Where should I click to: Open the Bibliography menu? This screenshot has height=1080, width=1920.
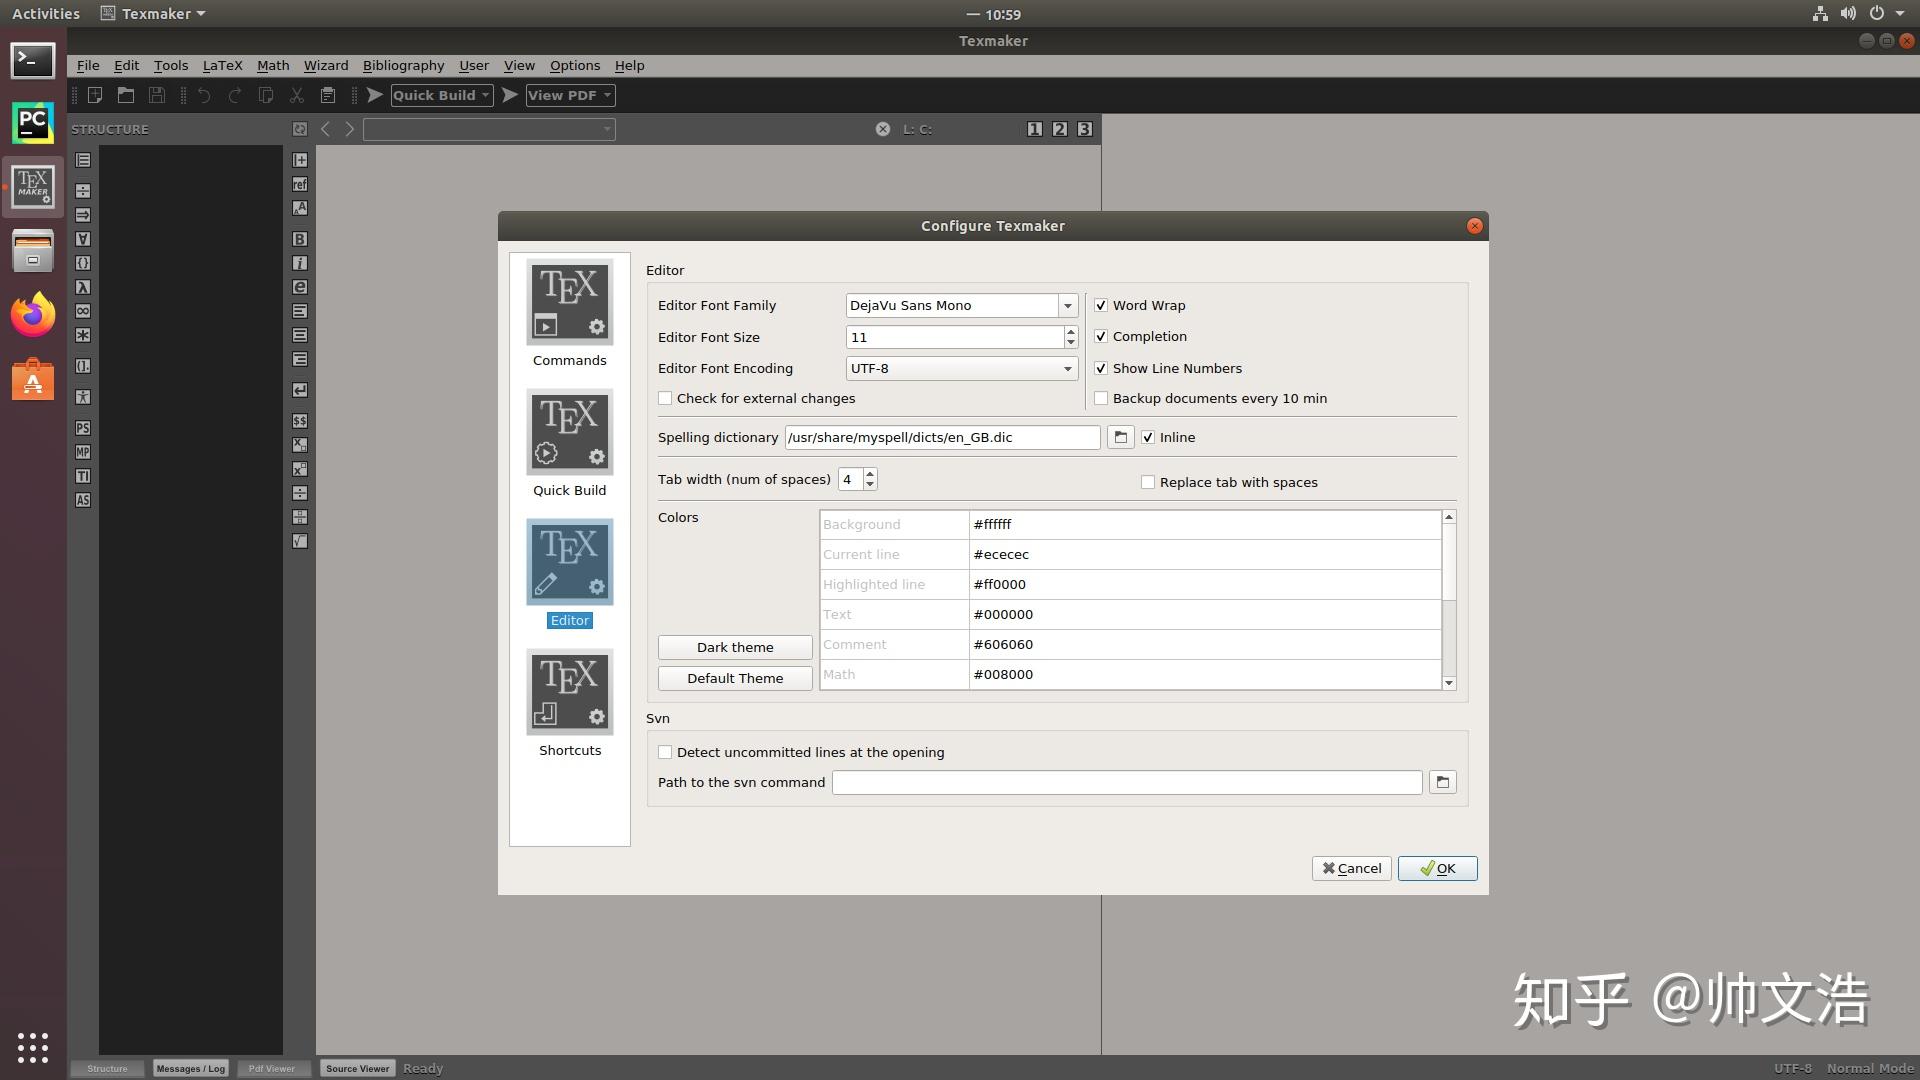(403, 65)
